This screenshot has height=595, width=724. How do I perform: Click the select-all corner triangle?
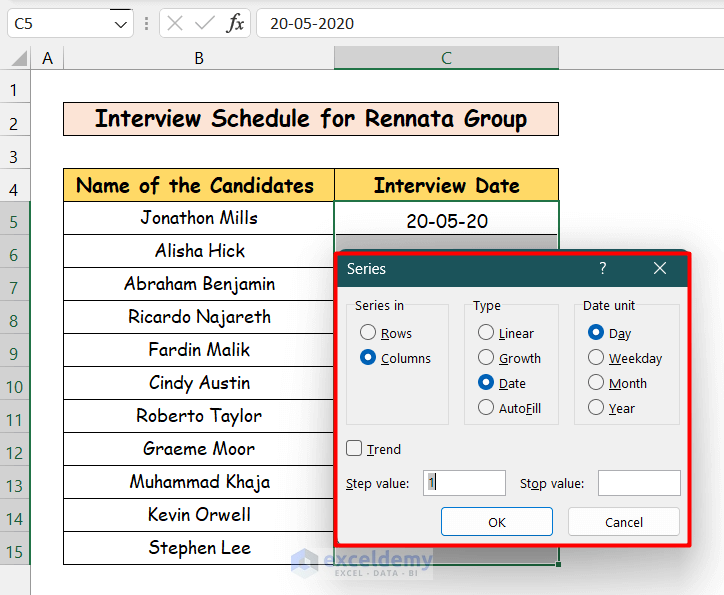pos(18,59)
